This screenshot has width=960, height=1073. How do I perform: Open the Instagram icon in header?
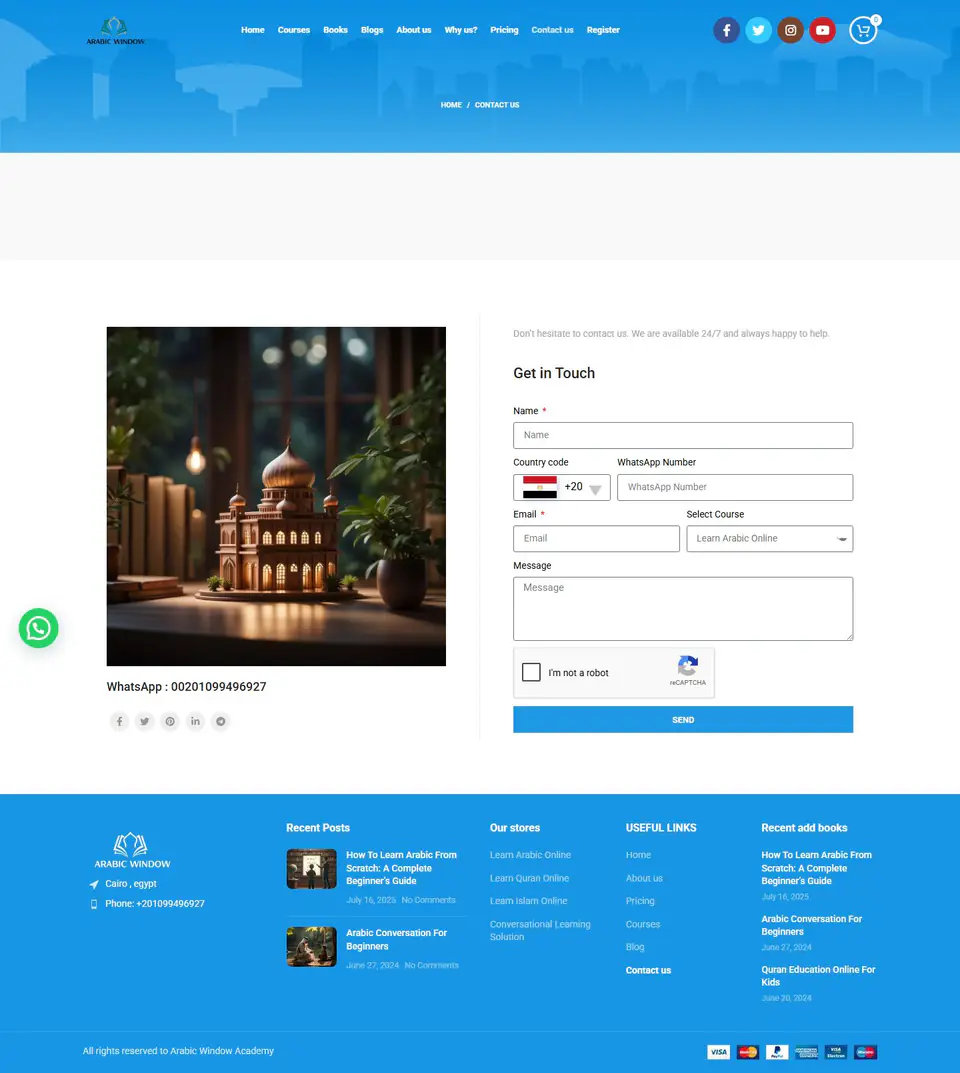tap(790, 30)
